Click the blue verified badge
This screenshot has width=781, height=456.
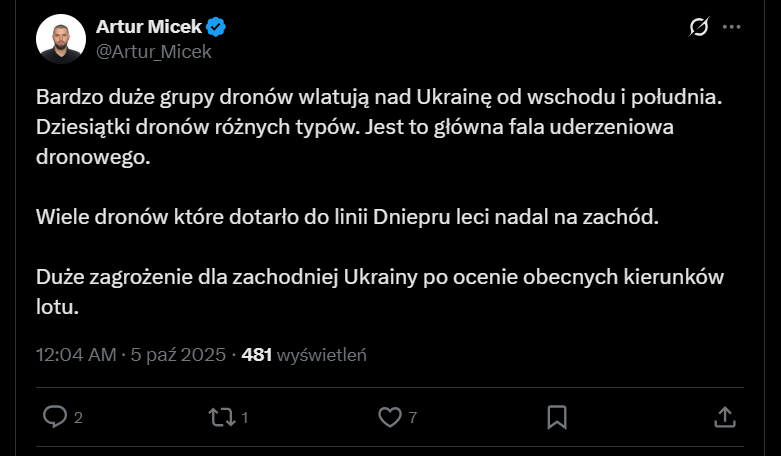pyautogui.click(x=215, y=28)
